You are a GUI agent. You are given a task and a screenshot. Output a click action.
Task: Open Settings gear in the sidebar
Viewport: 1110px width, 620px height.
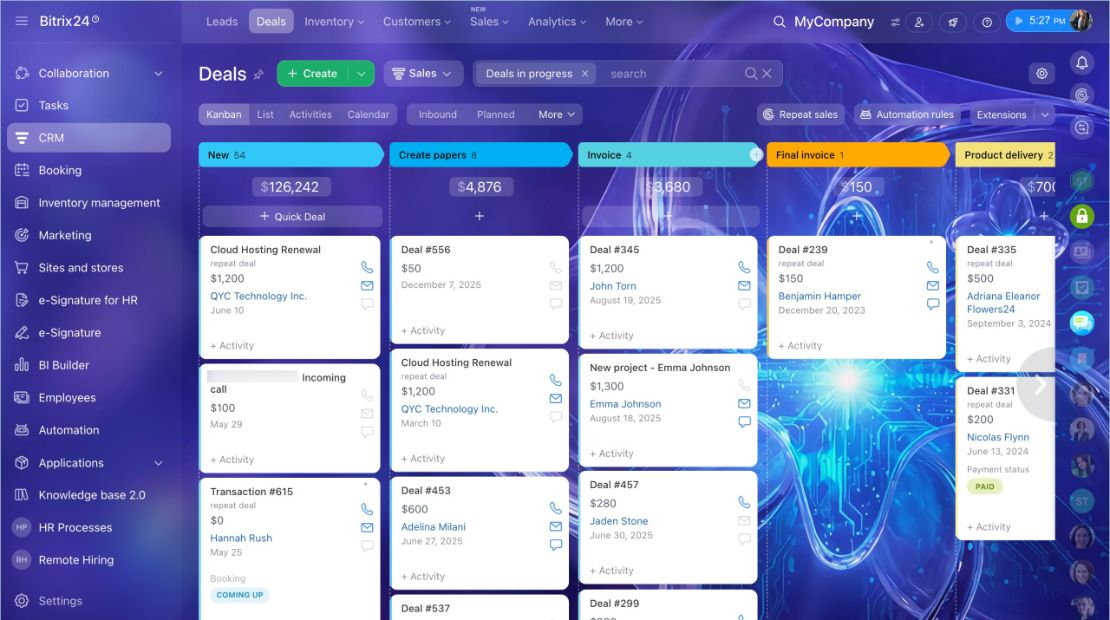(22, 601)
